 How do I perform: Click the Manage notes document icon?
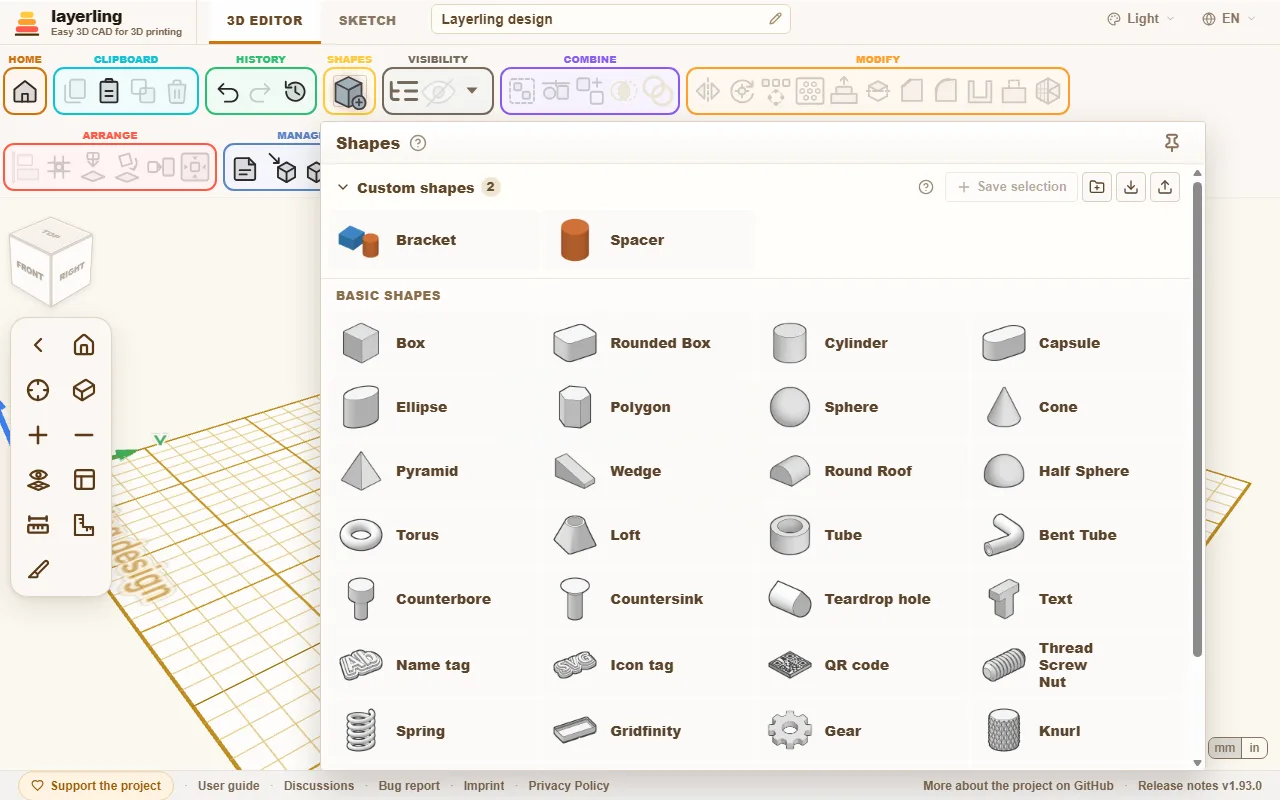pyautogui.click(x=245, y=168)
